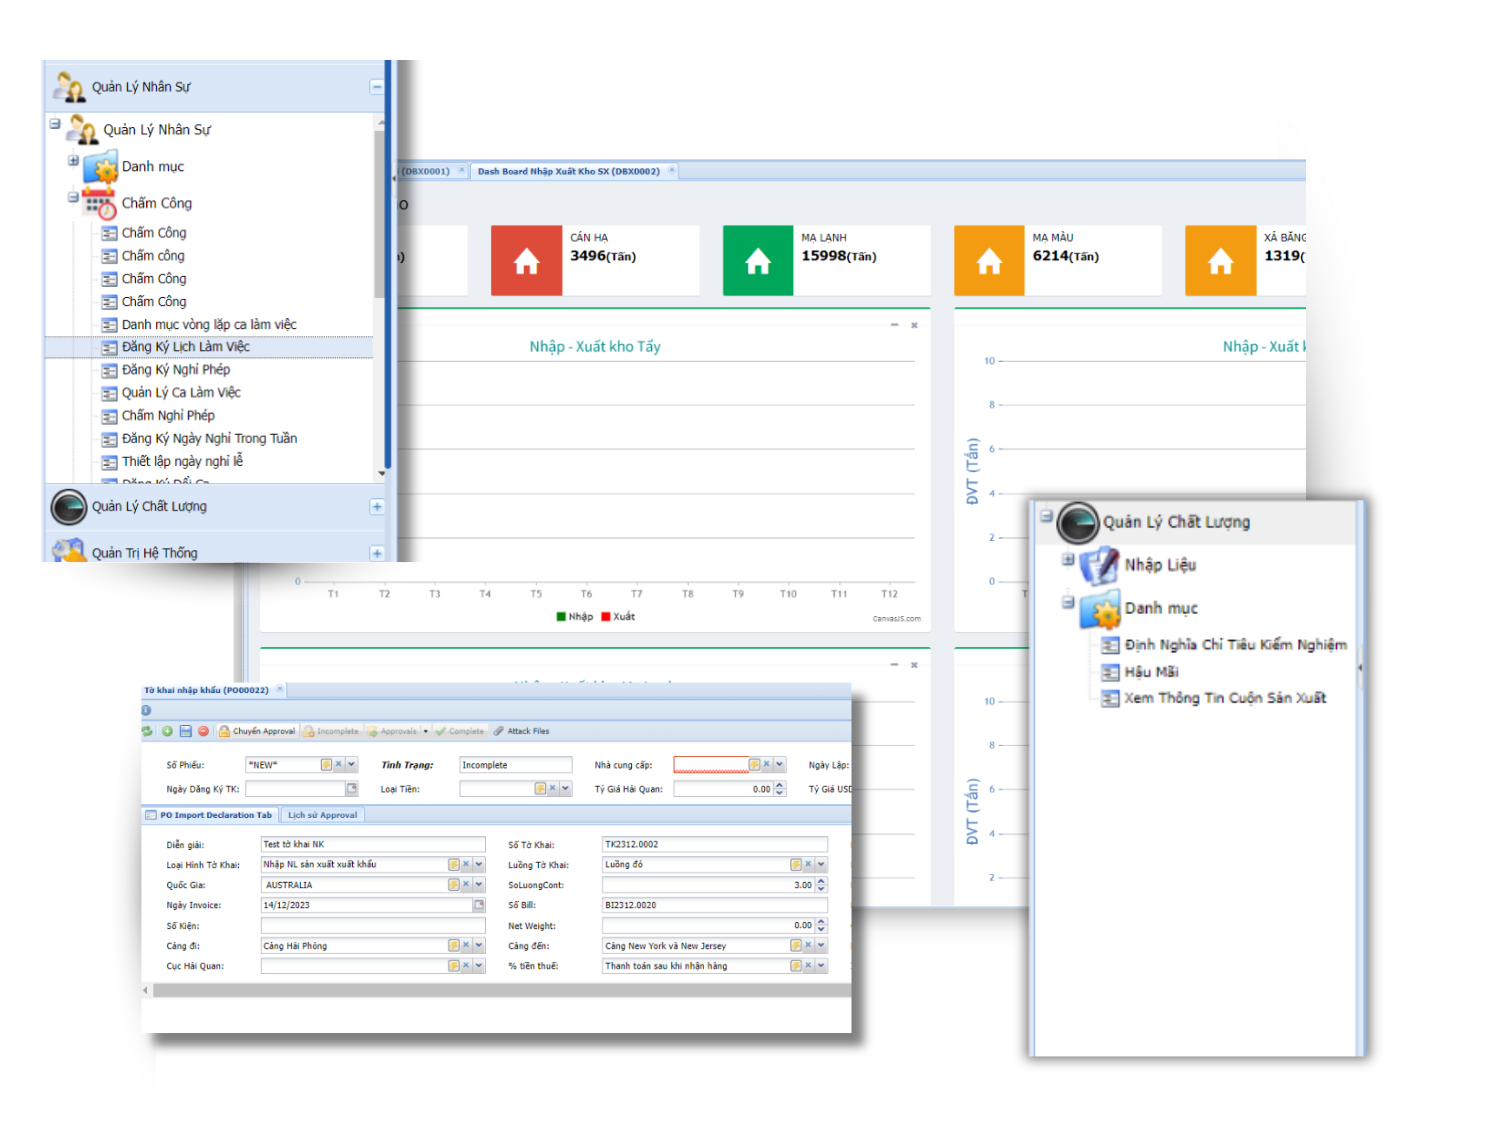This screenshot has width=1500, height=1125.
Task: Open the Cảng đến dropdown arrow
Action: click(821, 946)
